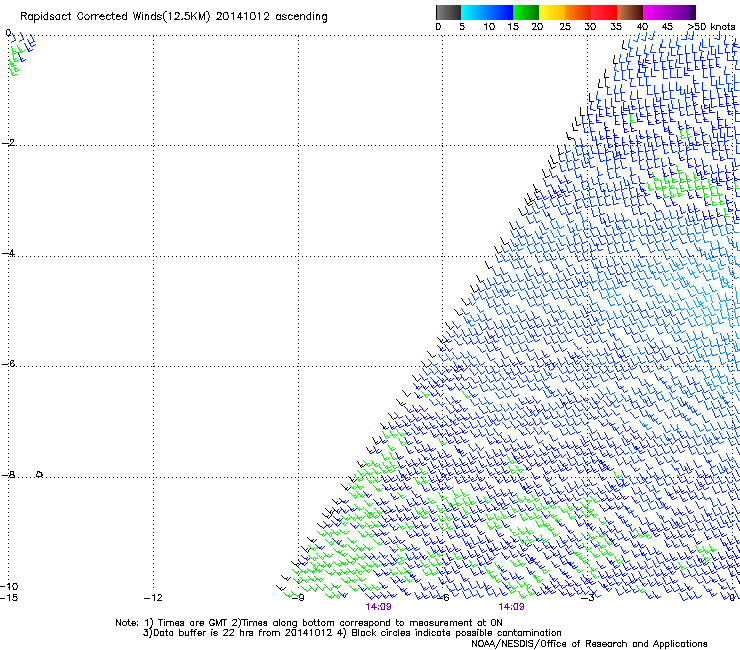This screenshot has height=650, width=740.
Task: Click the '-15' longitude label on bottom axis
Action: (x=9, y=598)
